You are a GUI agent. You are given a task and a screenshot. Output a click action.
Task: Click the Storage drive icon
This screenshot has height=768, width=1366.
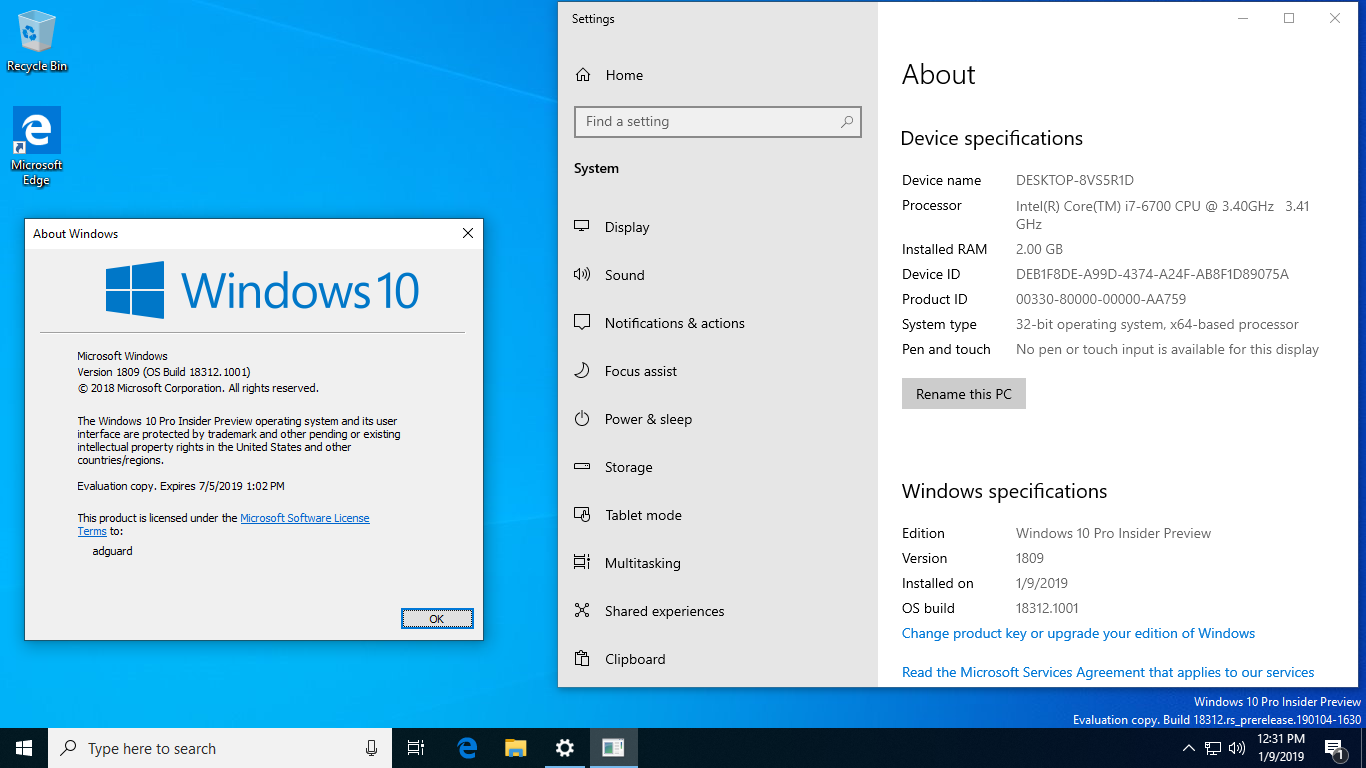(x=582, y=467)
